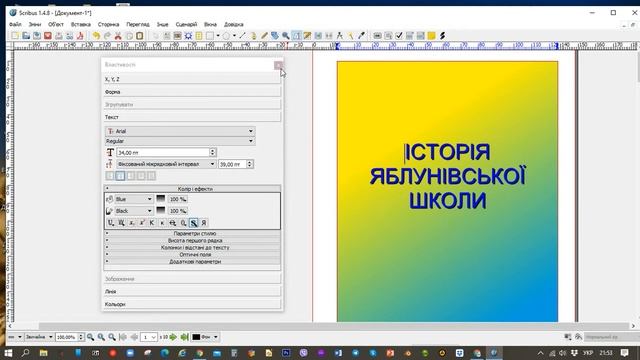Paste from clipboard toolbar icon
Screen dimensions: 640x360
pos(140,36)
